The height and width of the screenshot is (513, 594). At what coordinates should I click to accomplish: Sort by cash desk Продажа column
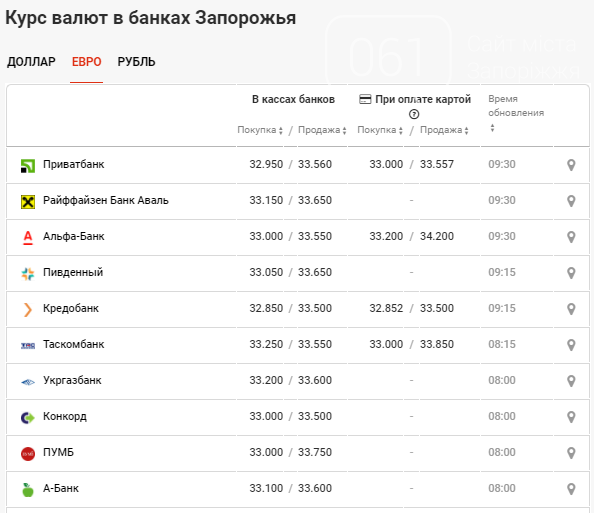[x=322, y=130]
